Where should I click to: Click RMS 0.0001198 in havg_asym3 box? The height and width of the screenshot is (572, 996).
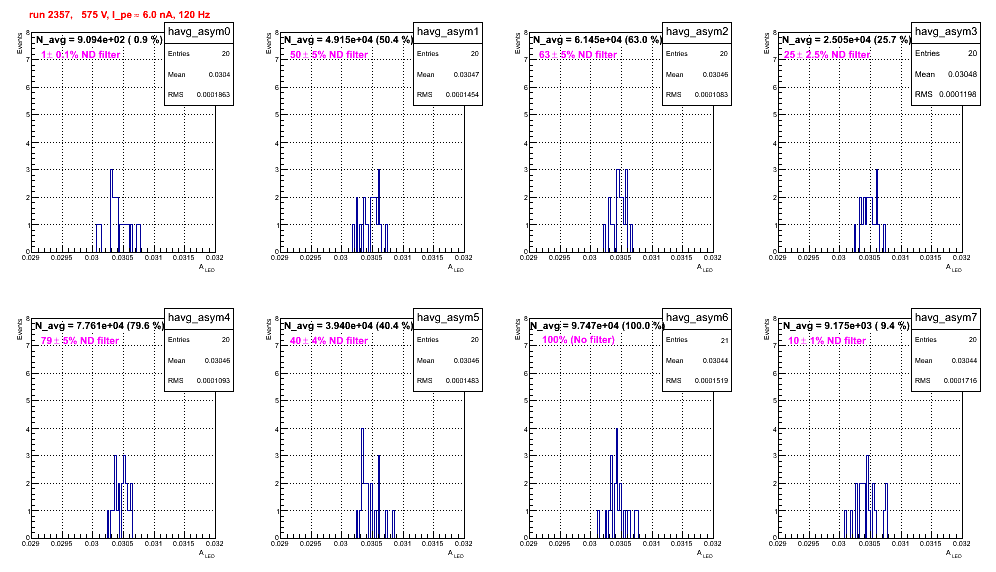point(946,94)
